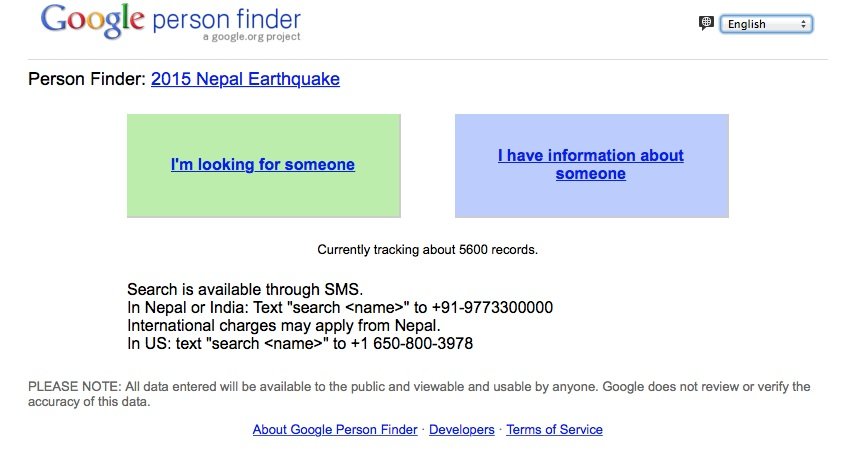The image size is (855, 454).
Task: Click the "Currently tracking about 5600 records" text
Action: click(427, 249)
